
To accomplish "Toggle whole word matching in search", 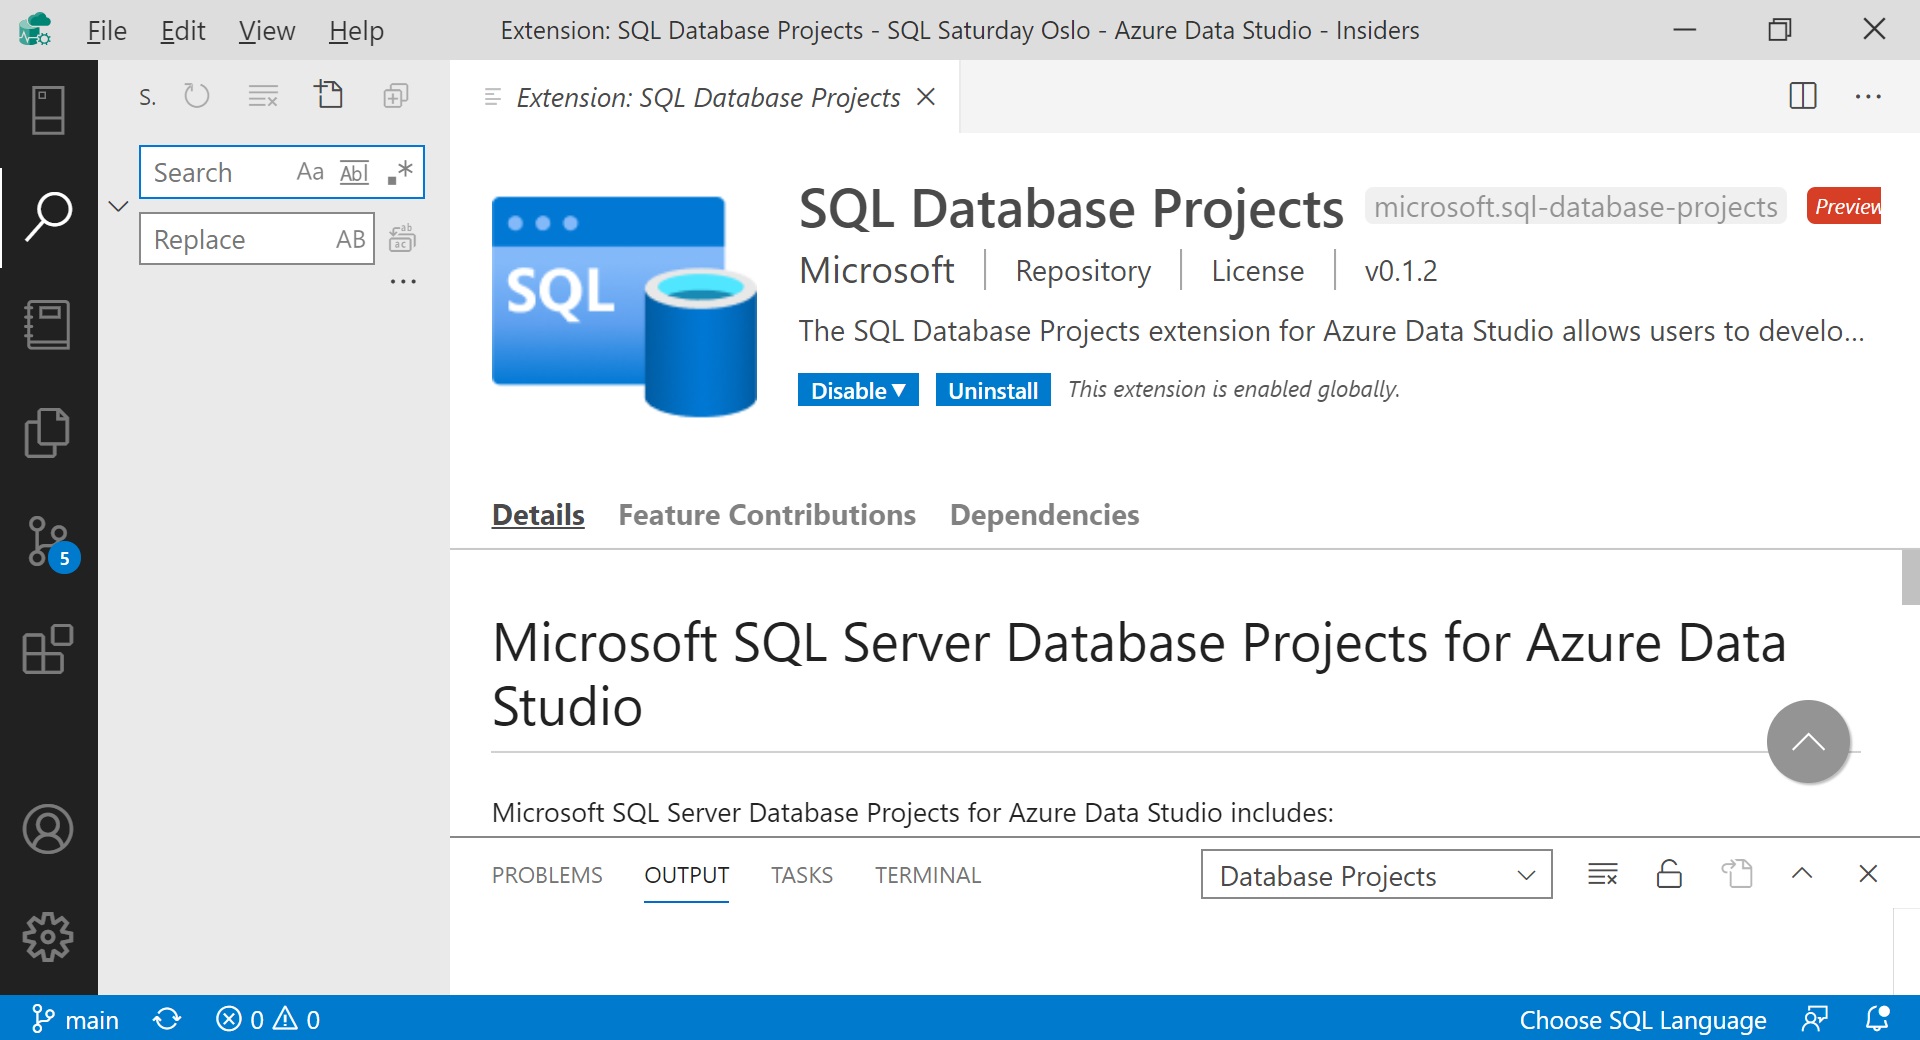I will pyautogui.click(x=353, y=171).
